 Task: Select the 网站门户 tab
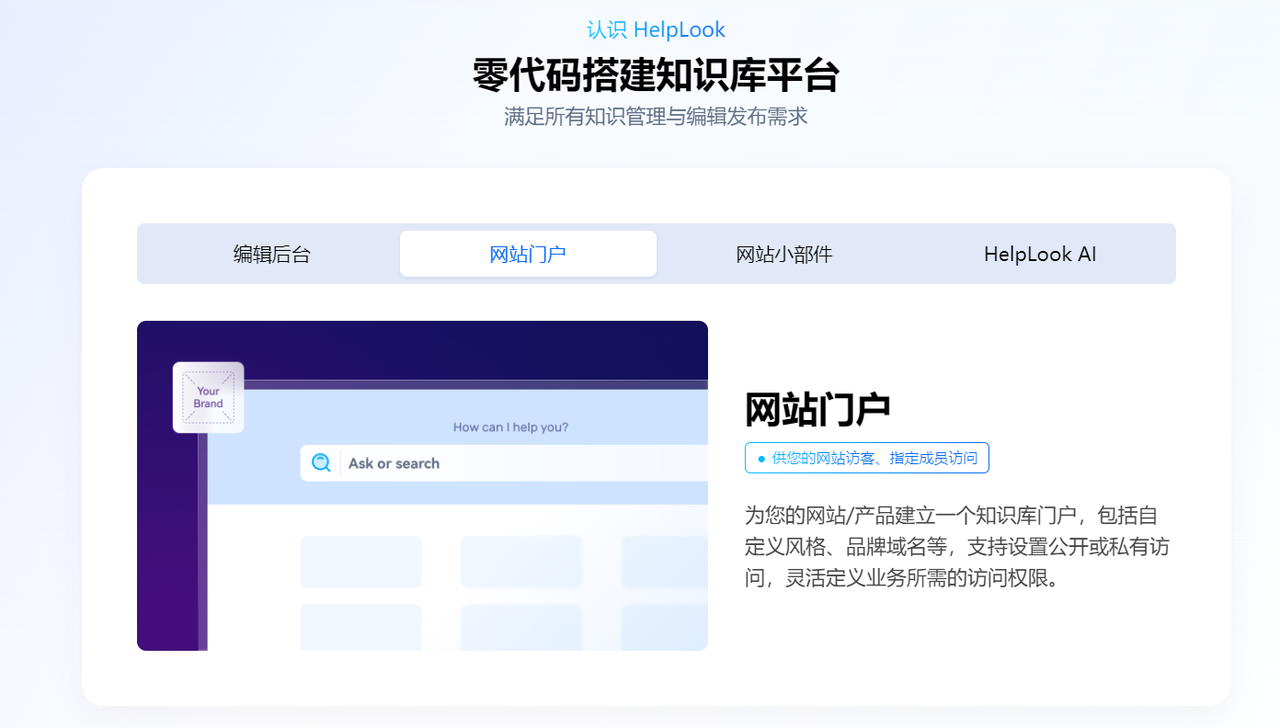pyautogui.click(x=528, y=254)
